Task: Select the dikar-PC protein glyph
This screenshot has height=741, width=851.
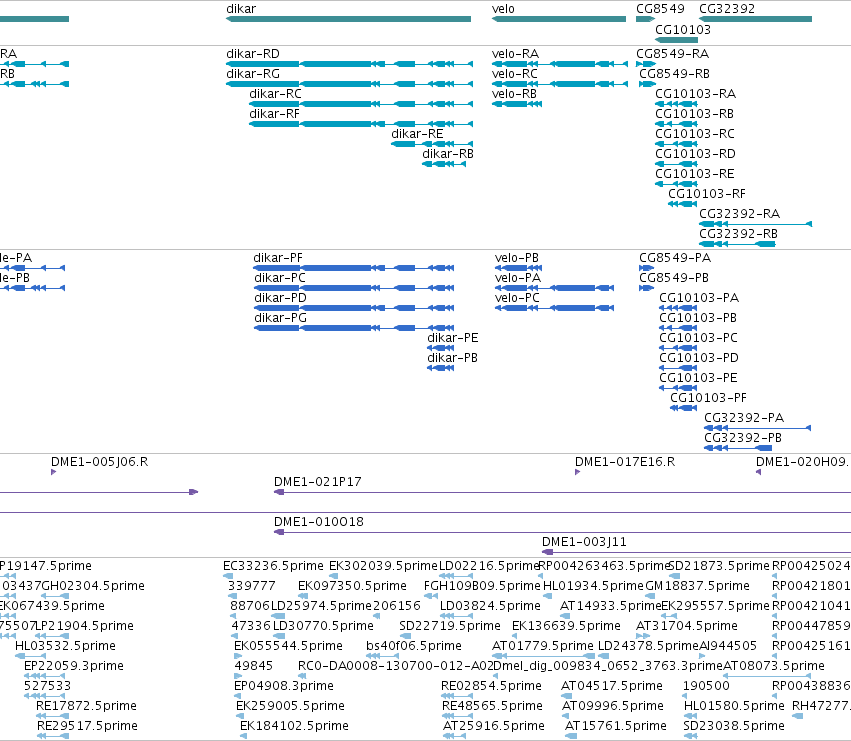Action: click(x=354, y=288)
